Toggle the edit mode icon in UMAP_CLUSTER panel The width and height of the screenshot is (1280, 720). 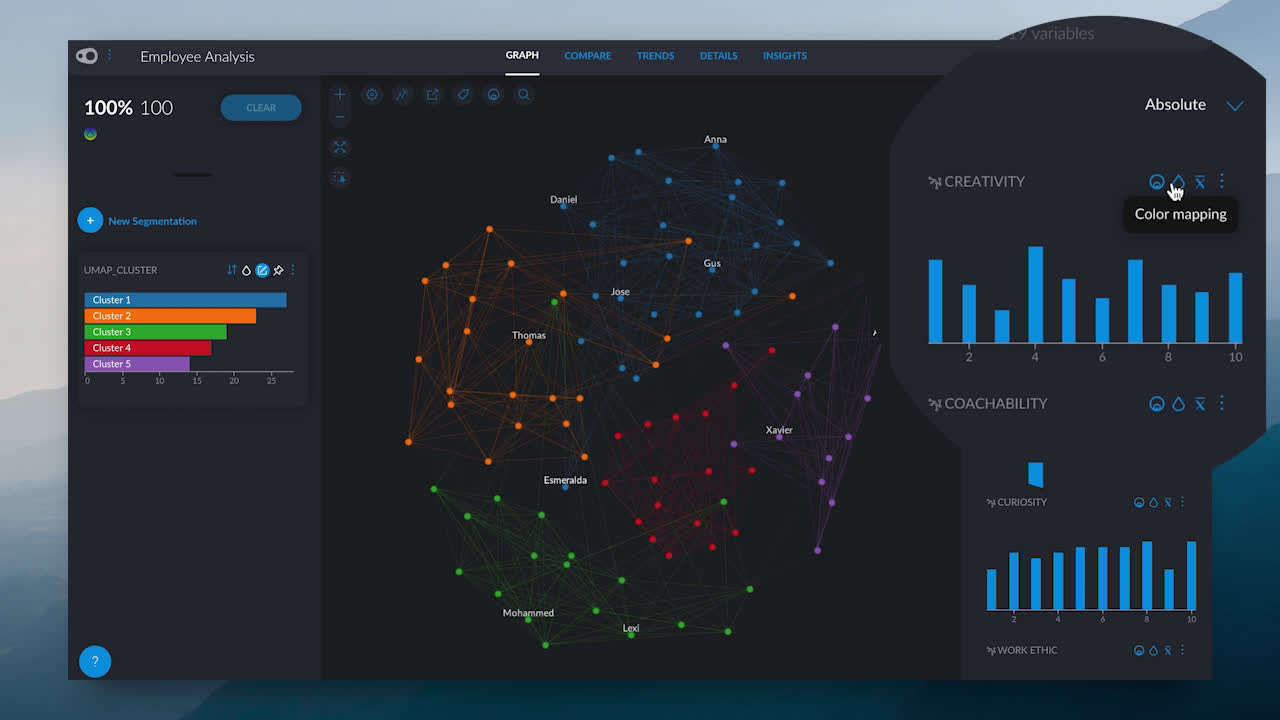pos(262,270)
